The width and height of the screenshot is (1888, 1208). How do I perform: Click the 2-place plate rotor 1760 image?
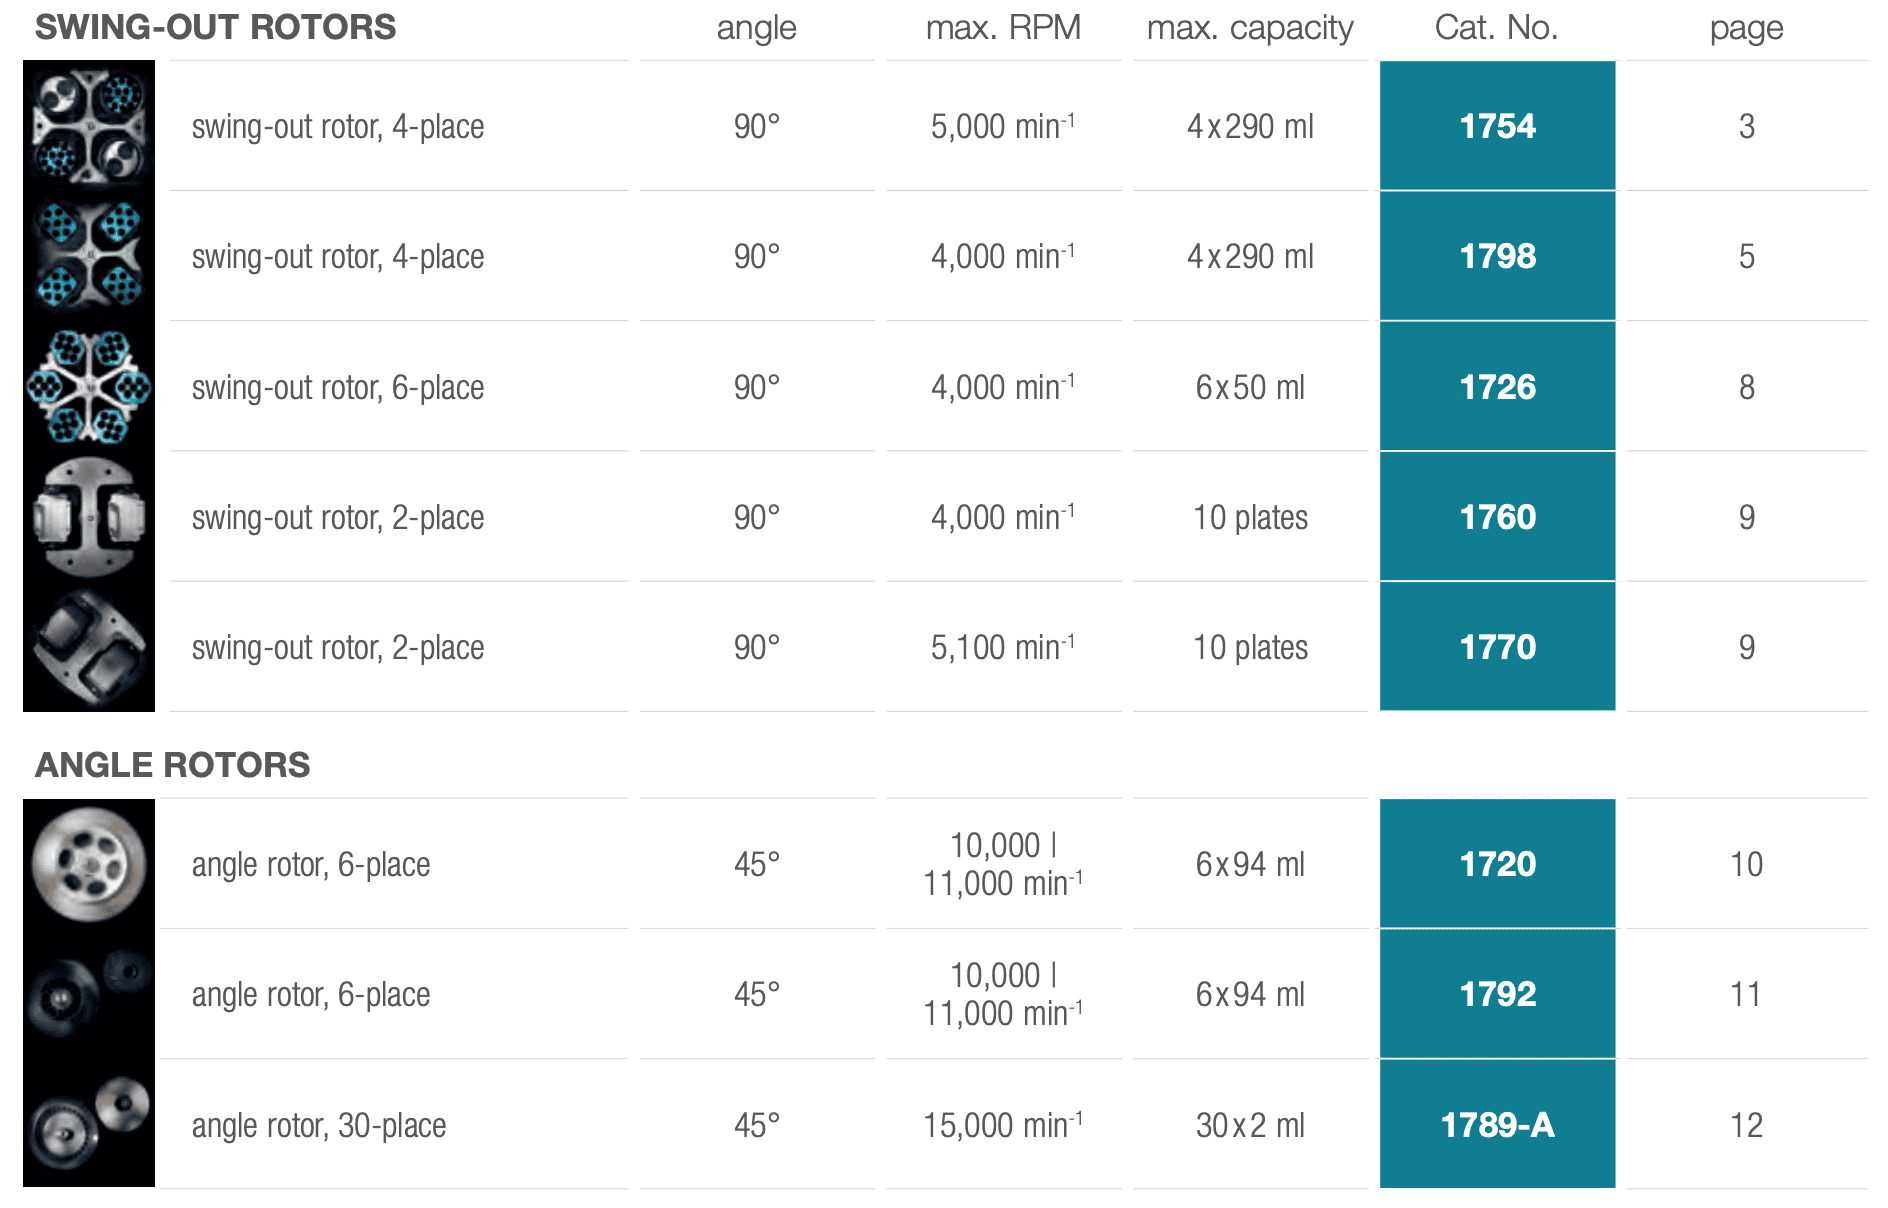tap(89, 517)
